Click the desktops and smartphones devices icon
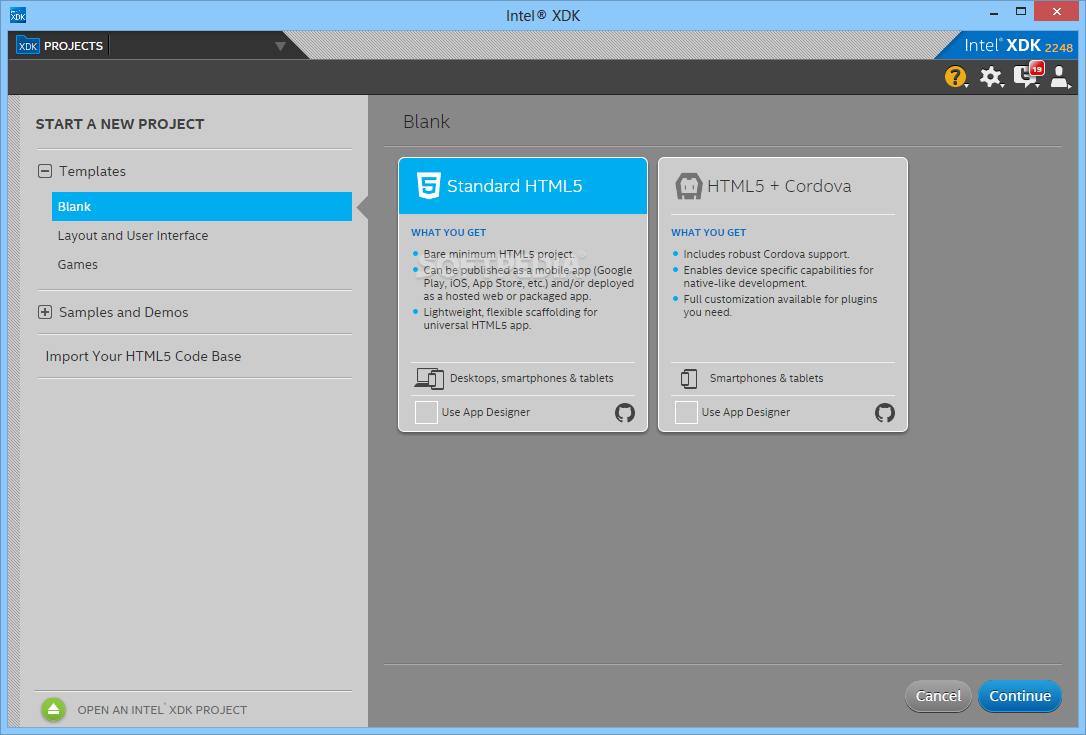 pyautogui.click(x=429, y=378)
